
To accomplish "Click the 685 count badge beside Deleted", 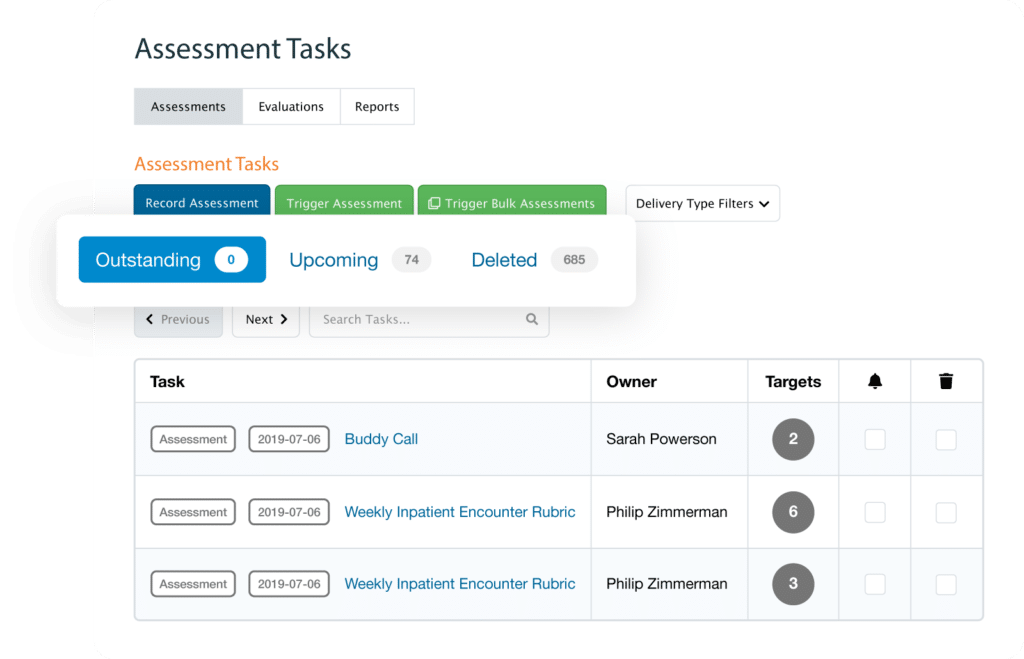I will [x=574, y=259].
